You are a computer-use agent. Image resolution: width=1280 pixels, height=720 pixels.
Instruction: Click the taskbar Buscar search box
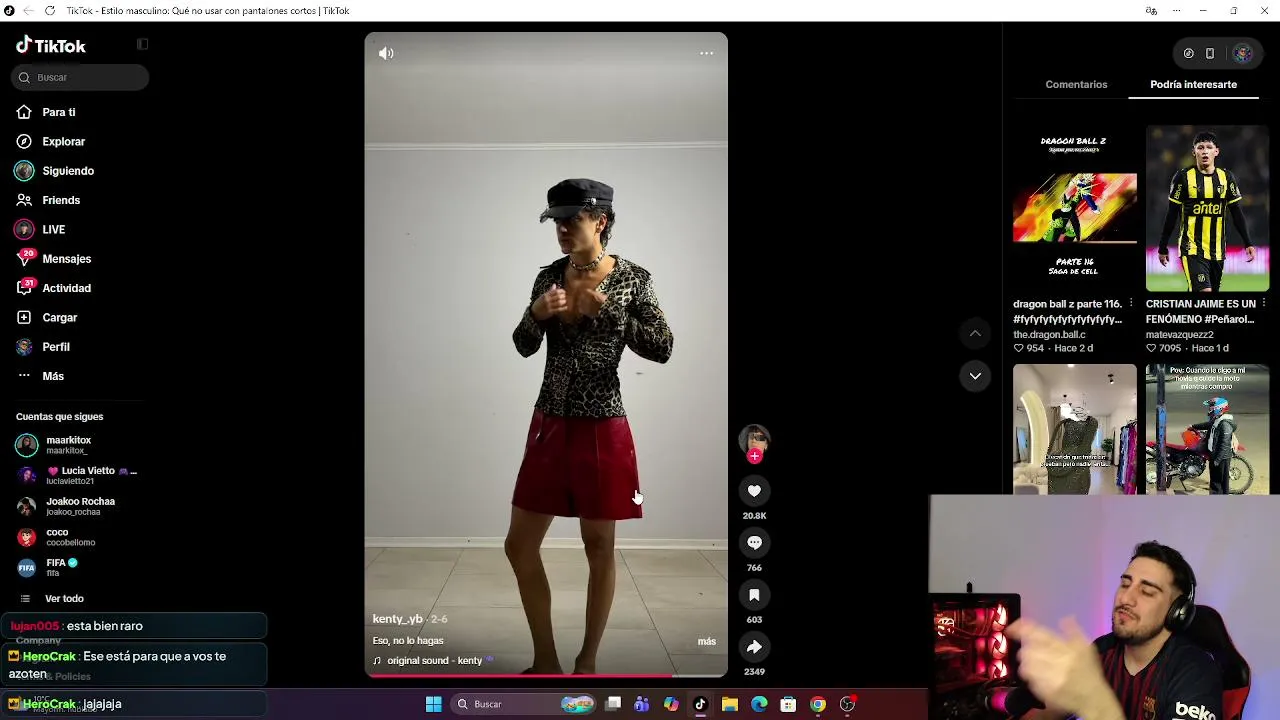pos(524,704)
